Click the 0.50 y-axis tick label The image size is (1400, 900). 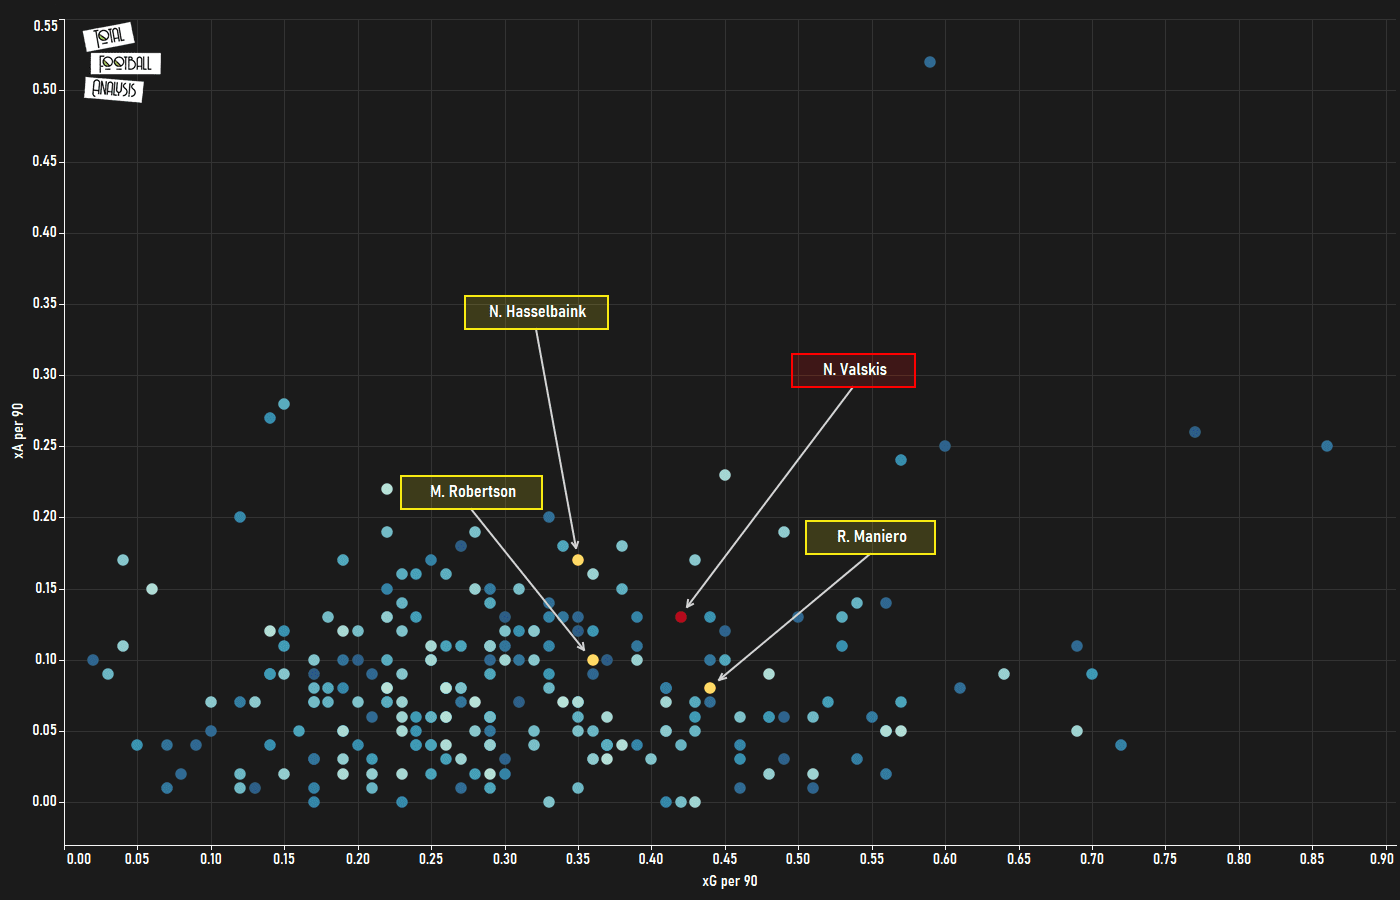[x=45, y=89]
